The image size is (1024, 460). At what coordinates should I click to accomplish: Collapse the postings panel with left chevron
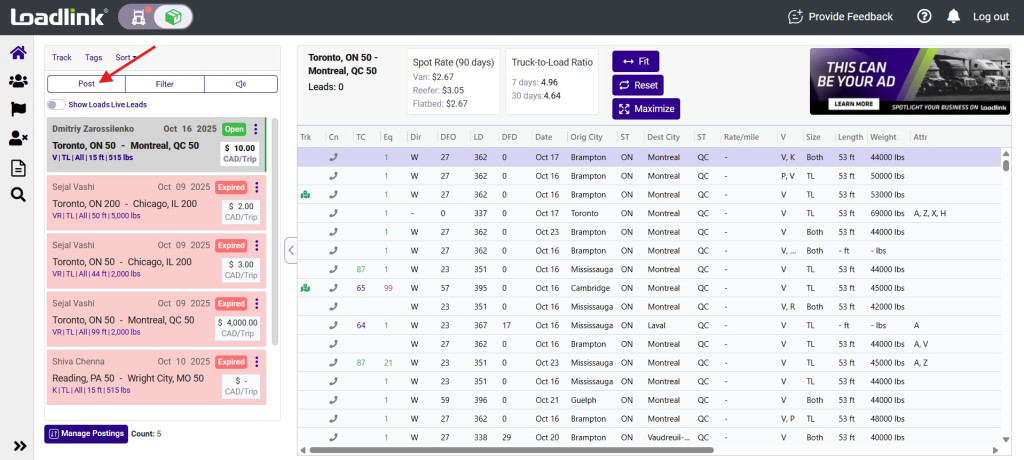point(291,250)
